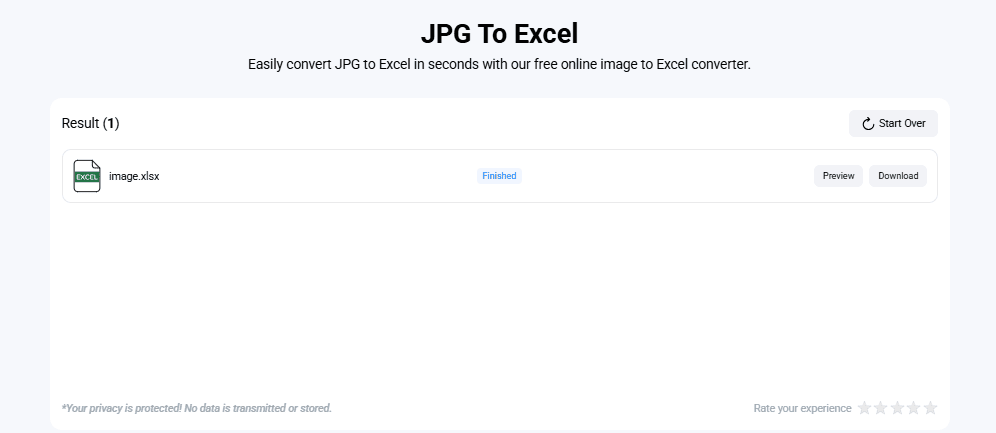996x433 pixels.
Task: Download the image.xlsx file
Action: [x=897, y=176]
